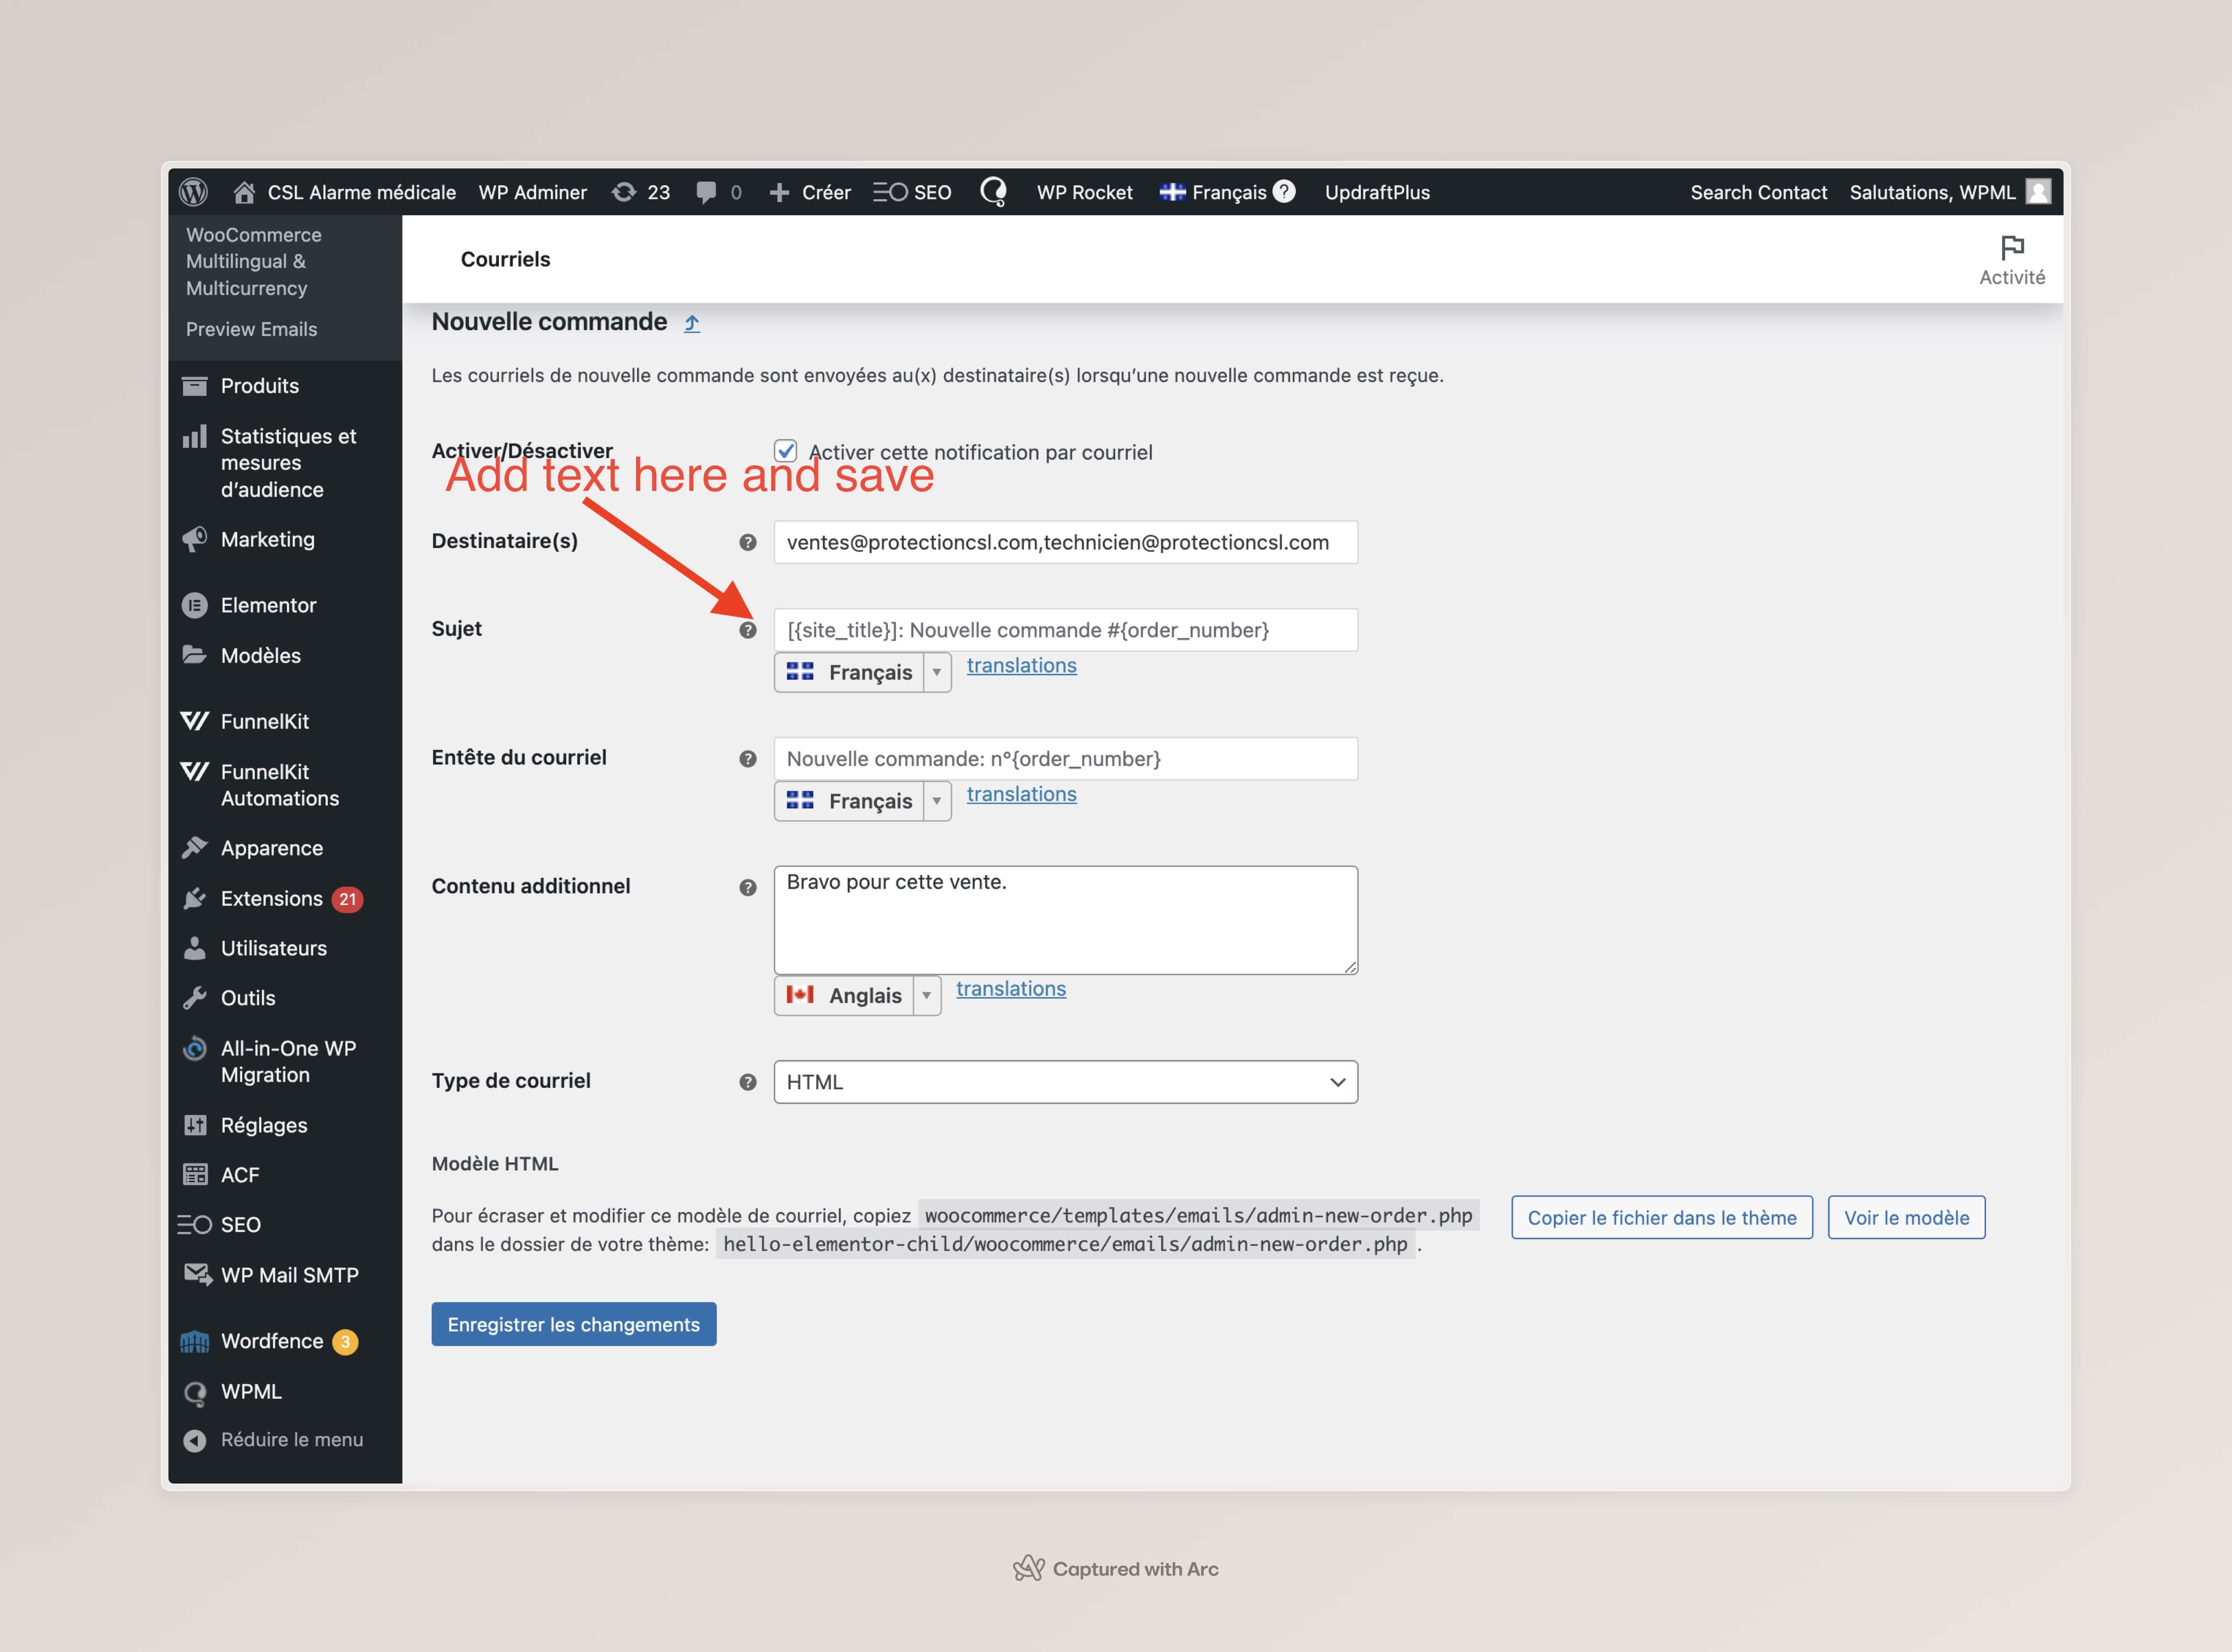Open the Extensions plug icon
The image size is (2232, 1652).
coord(195,899)
